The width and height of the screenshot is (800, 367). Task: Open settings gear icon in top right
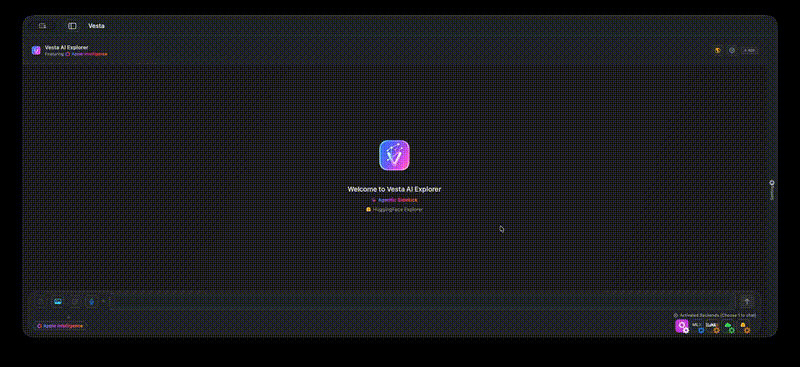[732, 51]
